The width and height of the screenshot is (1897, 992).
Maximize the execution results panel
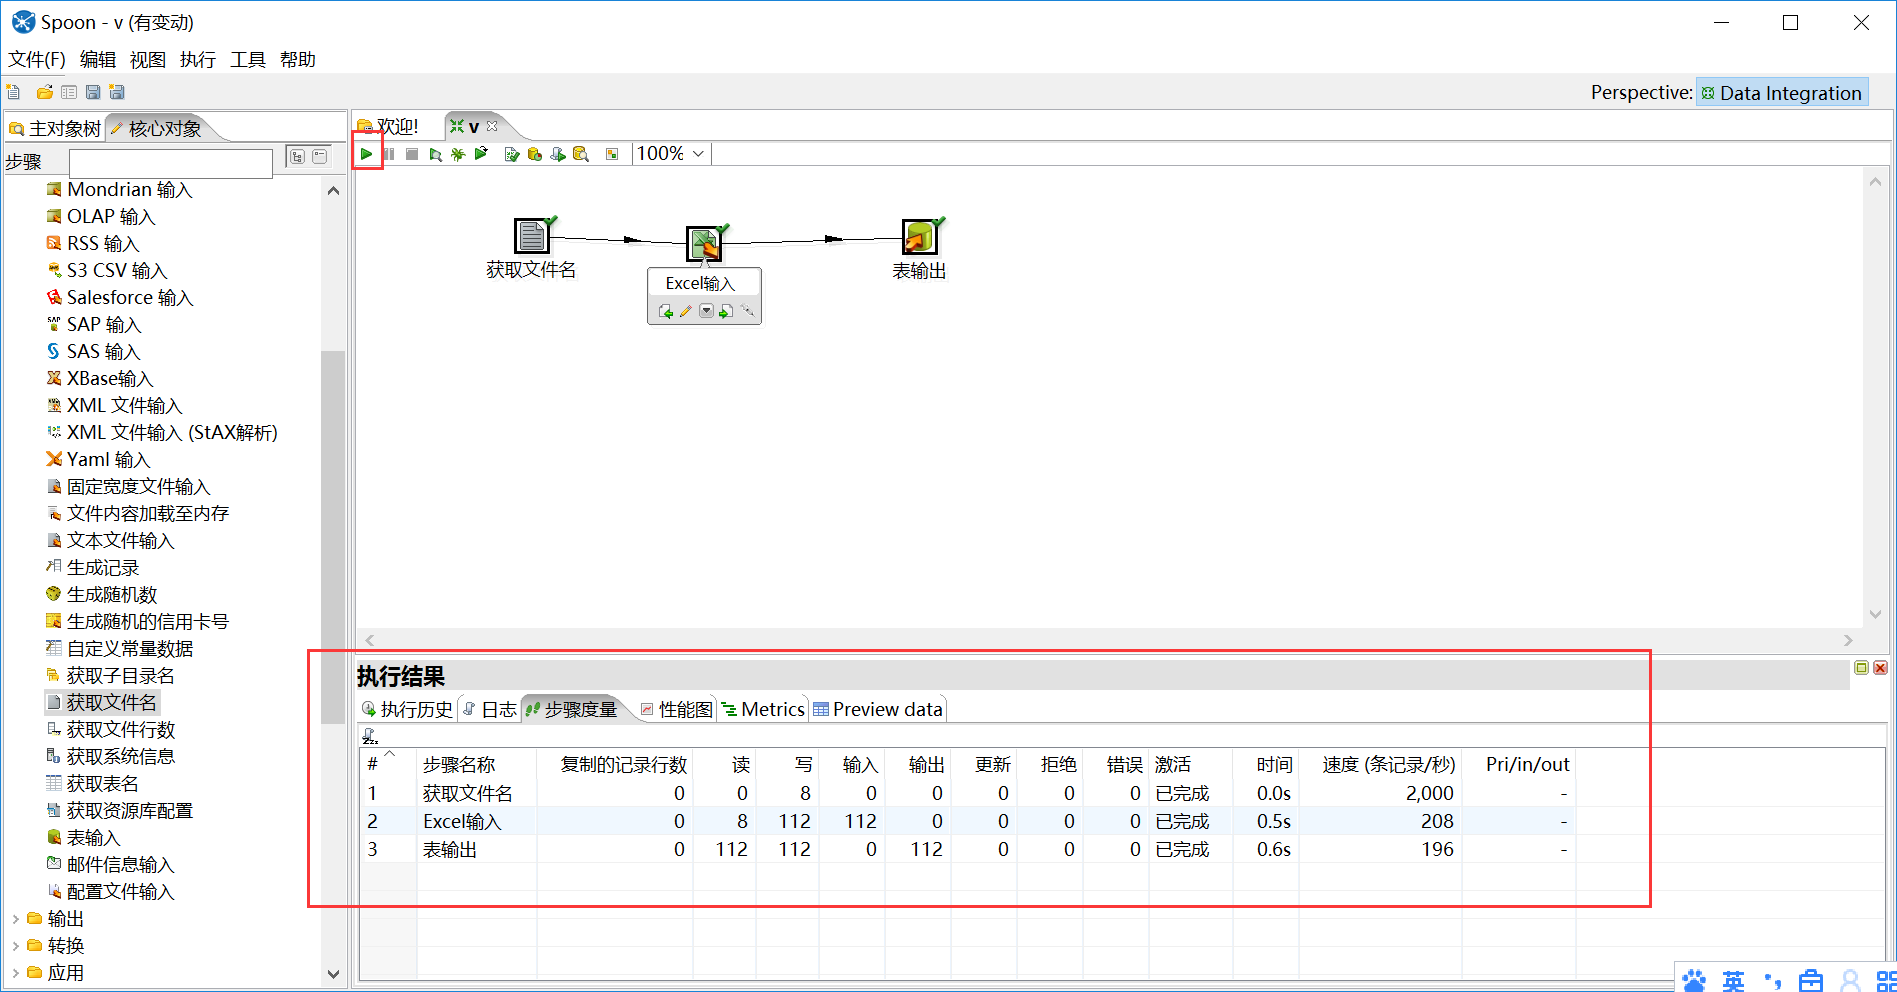click(1861, 667)
